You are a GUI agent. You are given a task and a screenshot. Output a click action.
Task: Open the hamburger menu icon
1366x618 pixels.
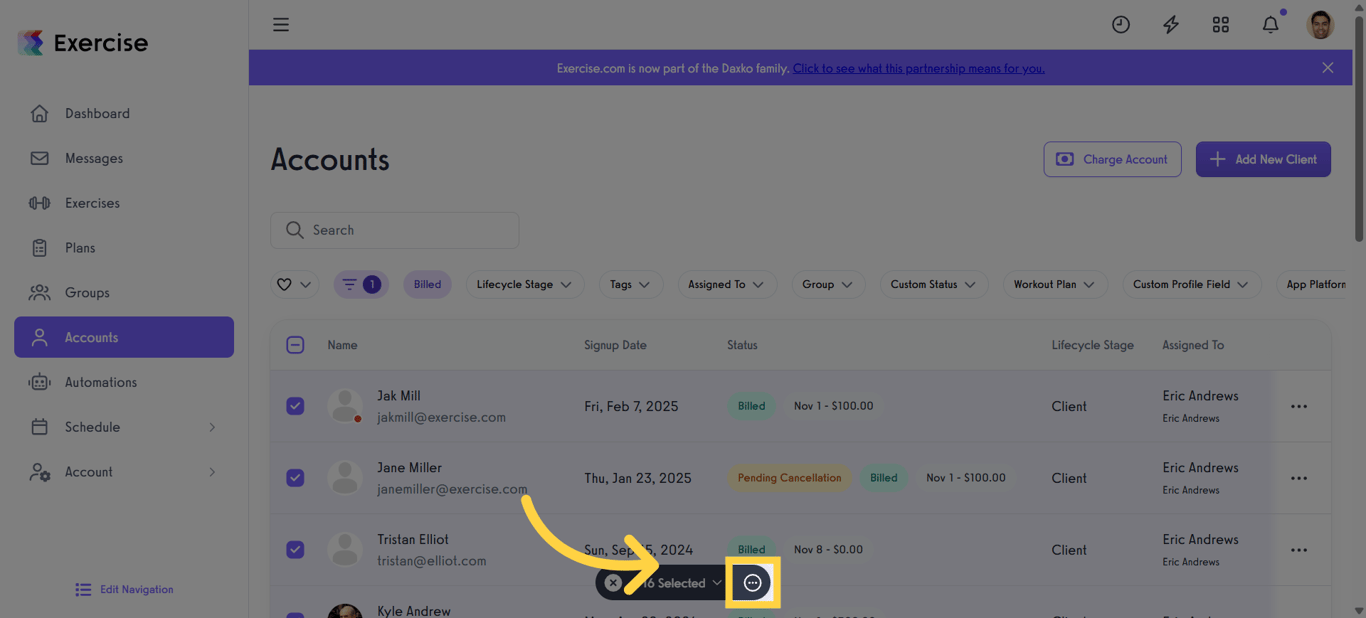tap(281, 24)
